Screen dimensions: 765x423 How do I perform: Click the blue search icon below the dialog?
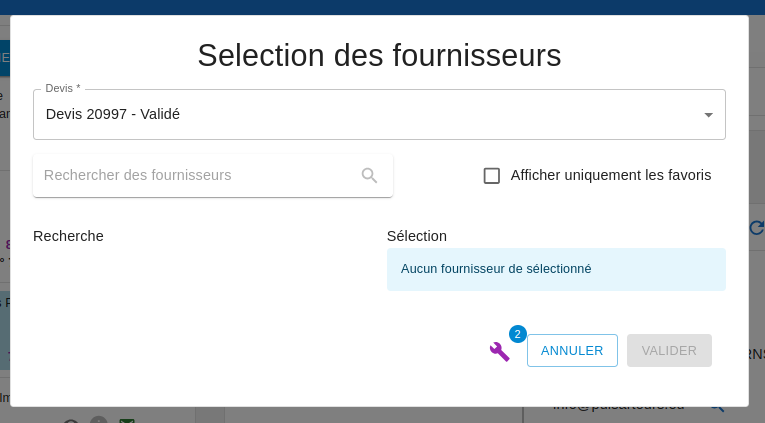(x=717, y=408)
